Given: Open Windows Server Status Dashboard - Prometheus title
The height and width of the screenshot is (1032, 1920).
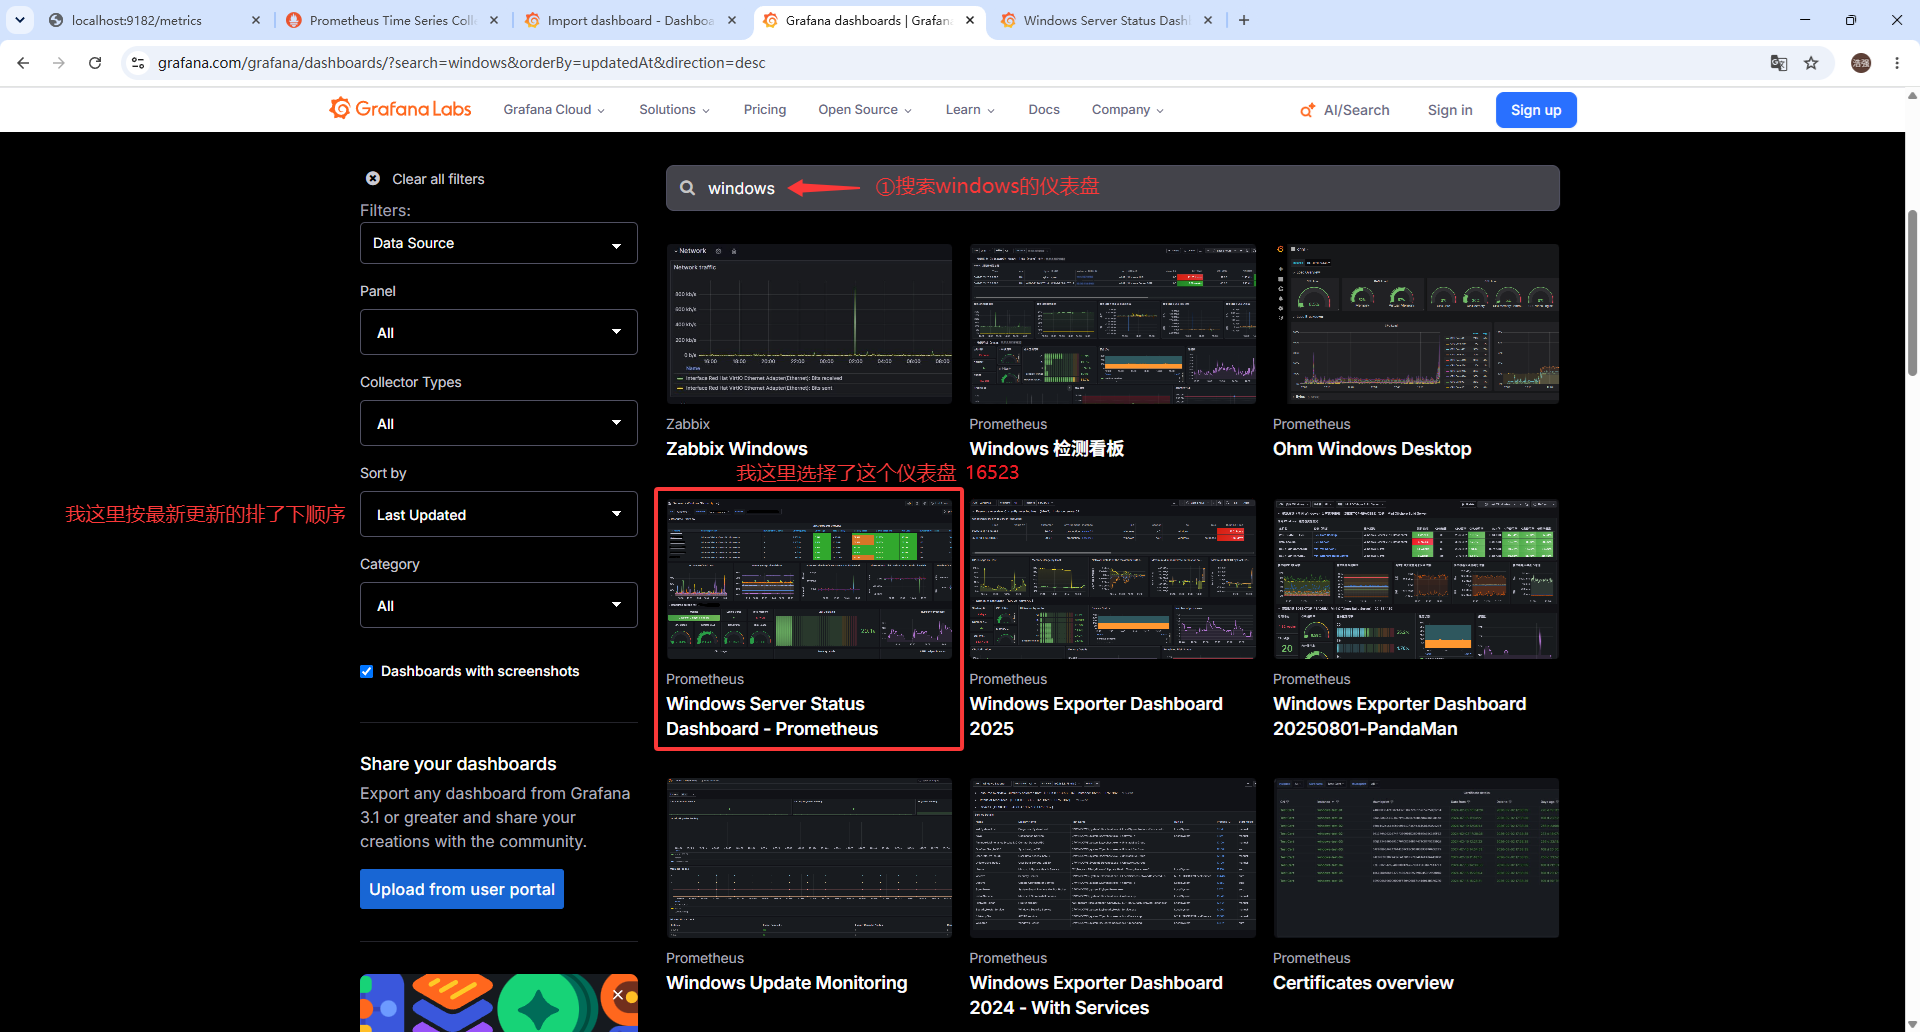Looking at the screenshot, I should pos(772,716).
